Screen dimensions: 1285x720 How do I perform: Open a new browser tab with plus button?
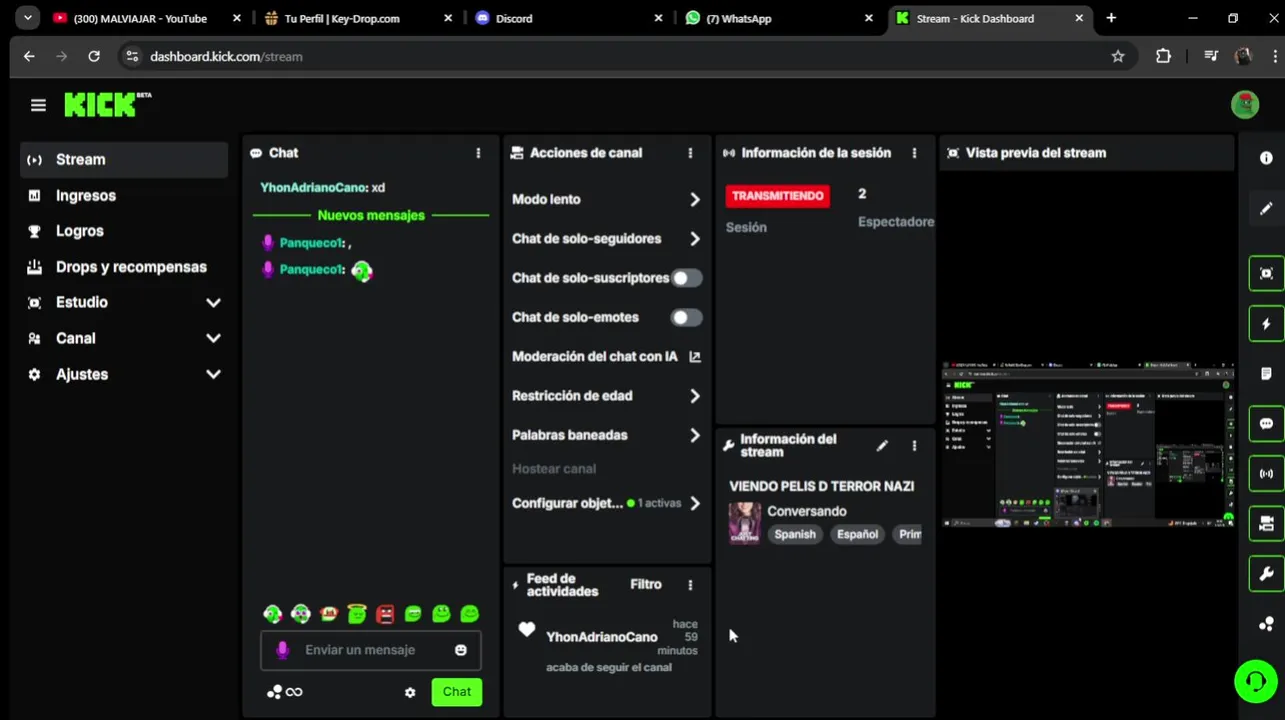pyautogui.click(x=1111, y=18)
